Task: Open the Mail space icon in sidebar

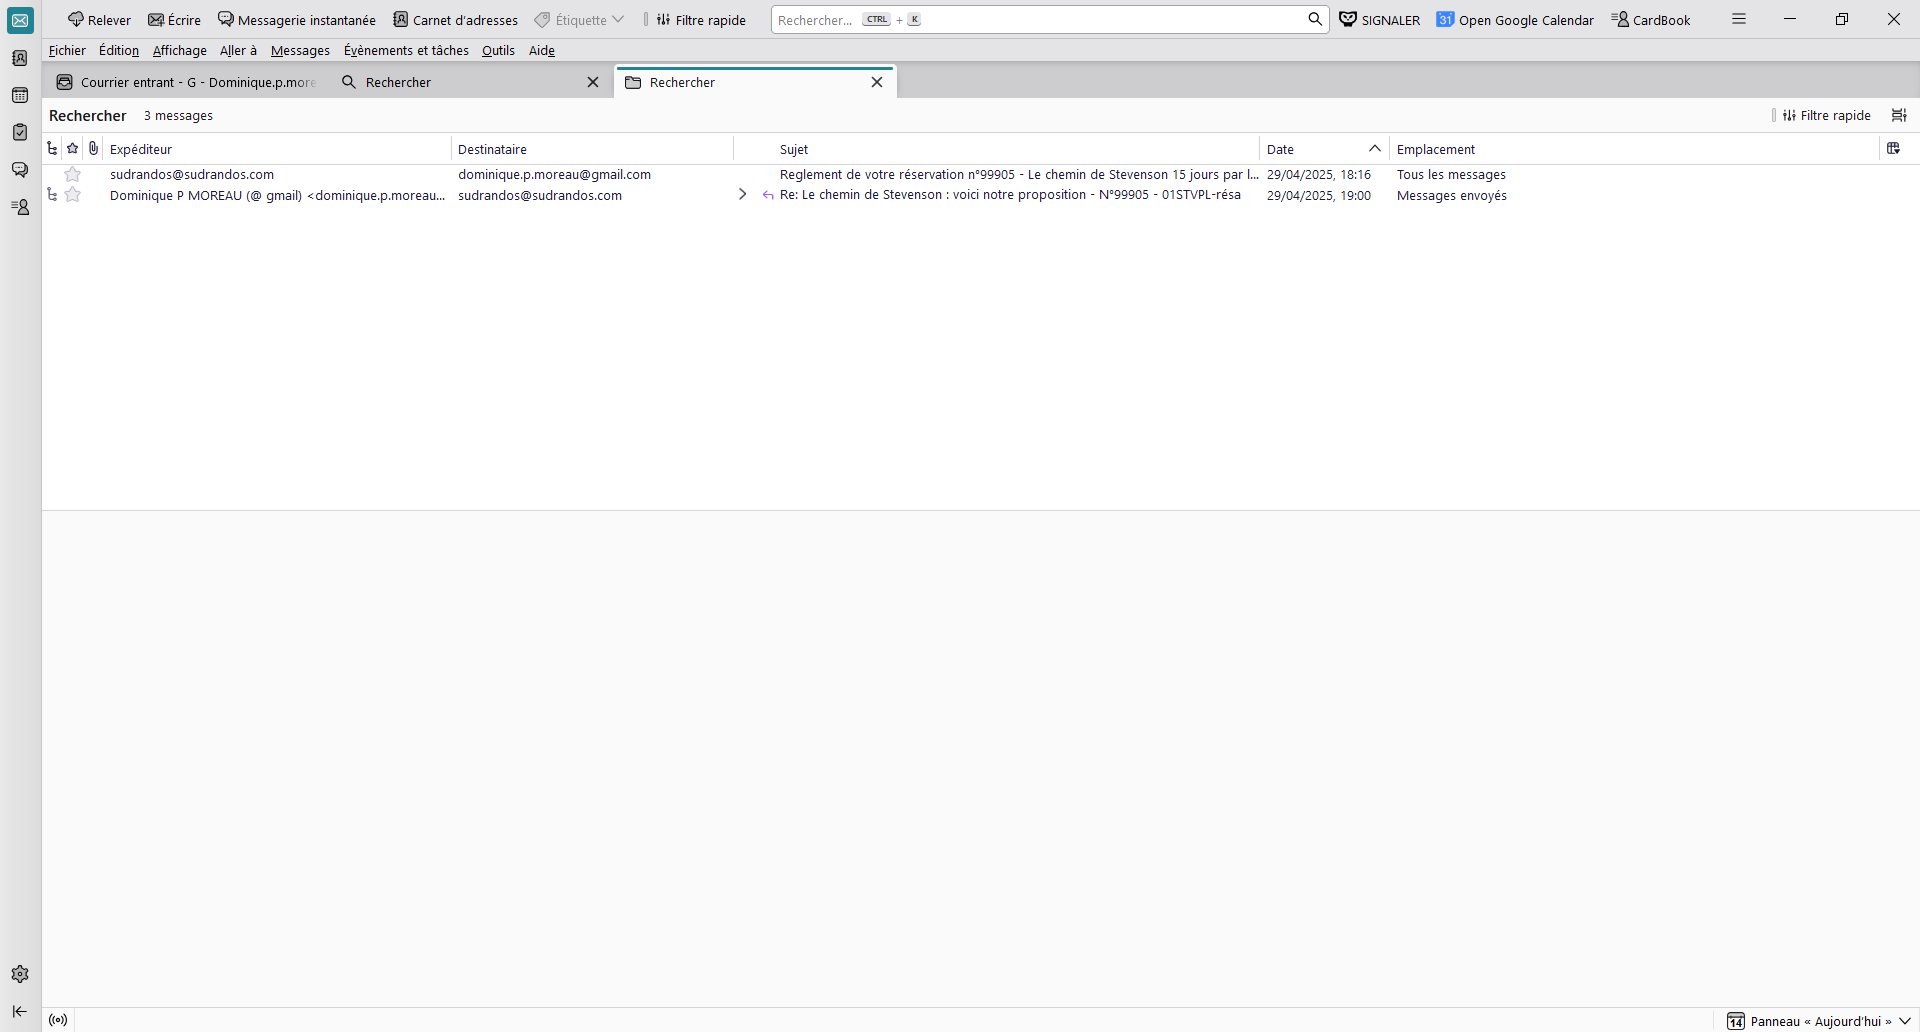Action: [x=20, y=20]
